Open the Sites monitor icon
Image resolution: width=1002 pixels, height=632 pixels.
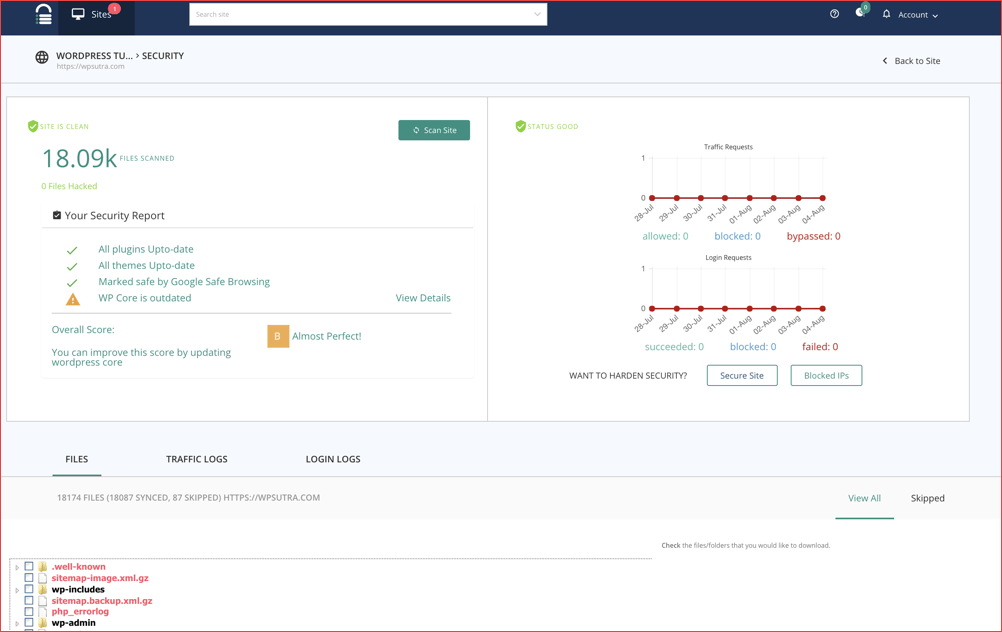(x=78, y=14)
